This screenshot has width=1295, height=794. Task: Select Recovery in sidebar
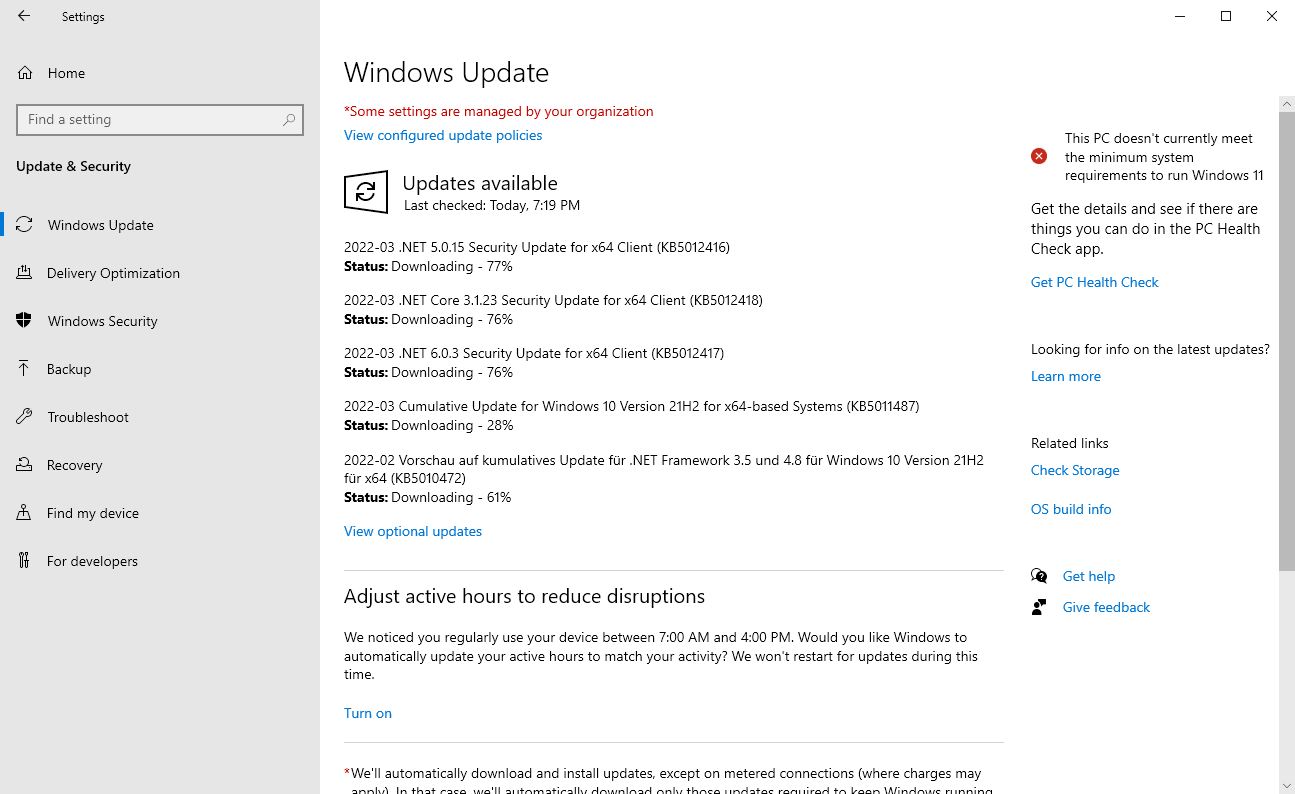[160, 465]
